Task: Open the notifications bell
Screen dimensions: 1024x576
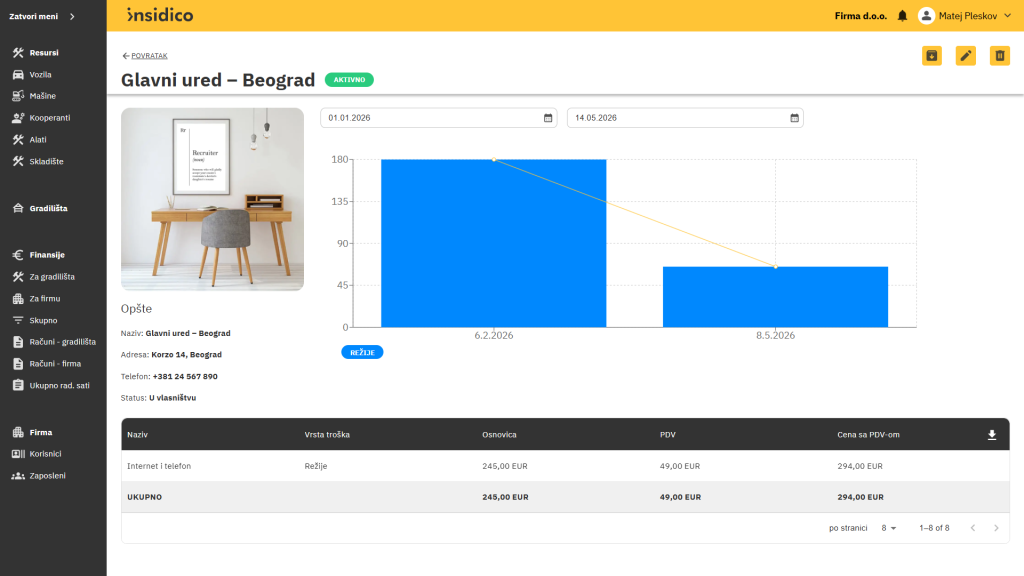Action: [902, 16]
